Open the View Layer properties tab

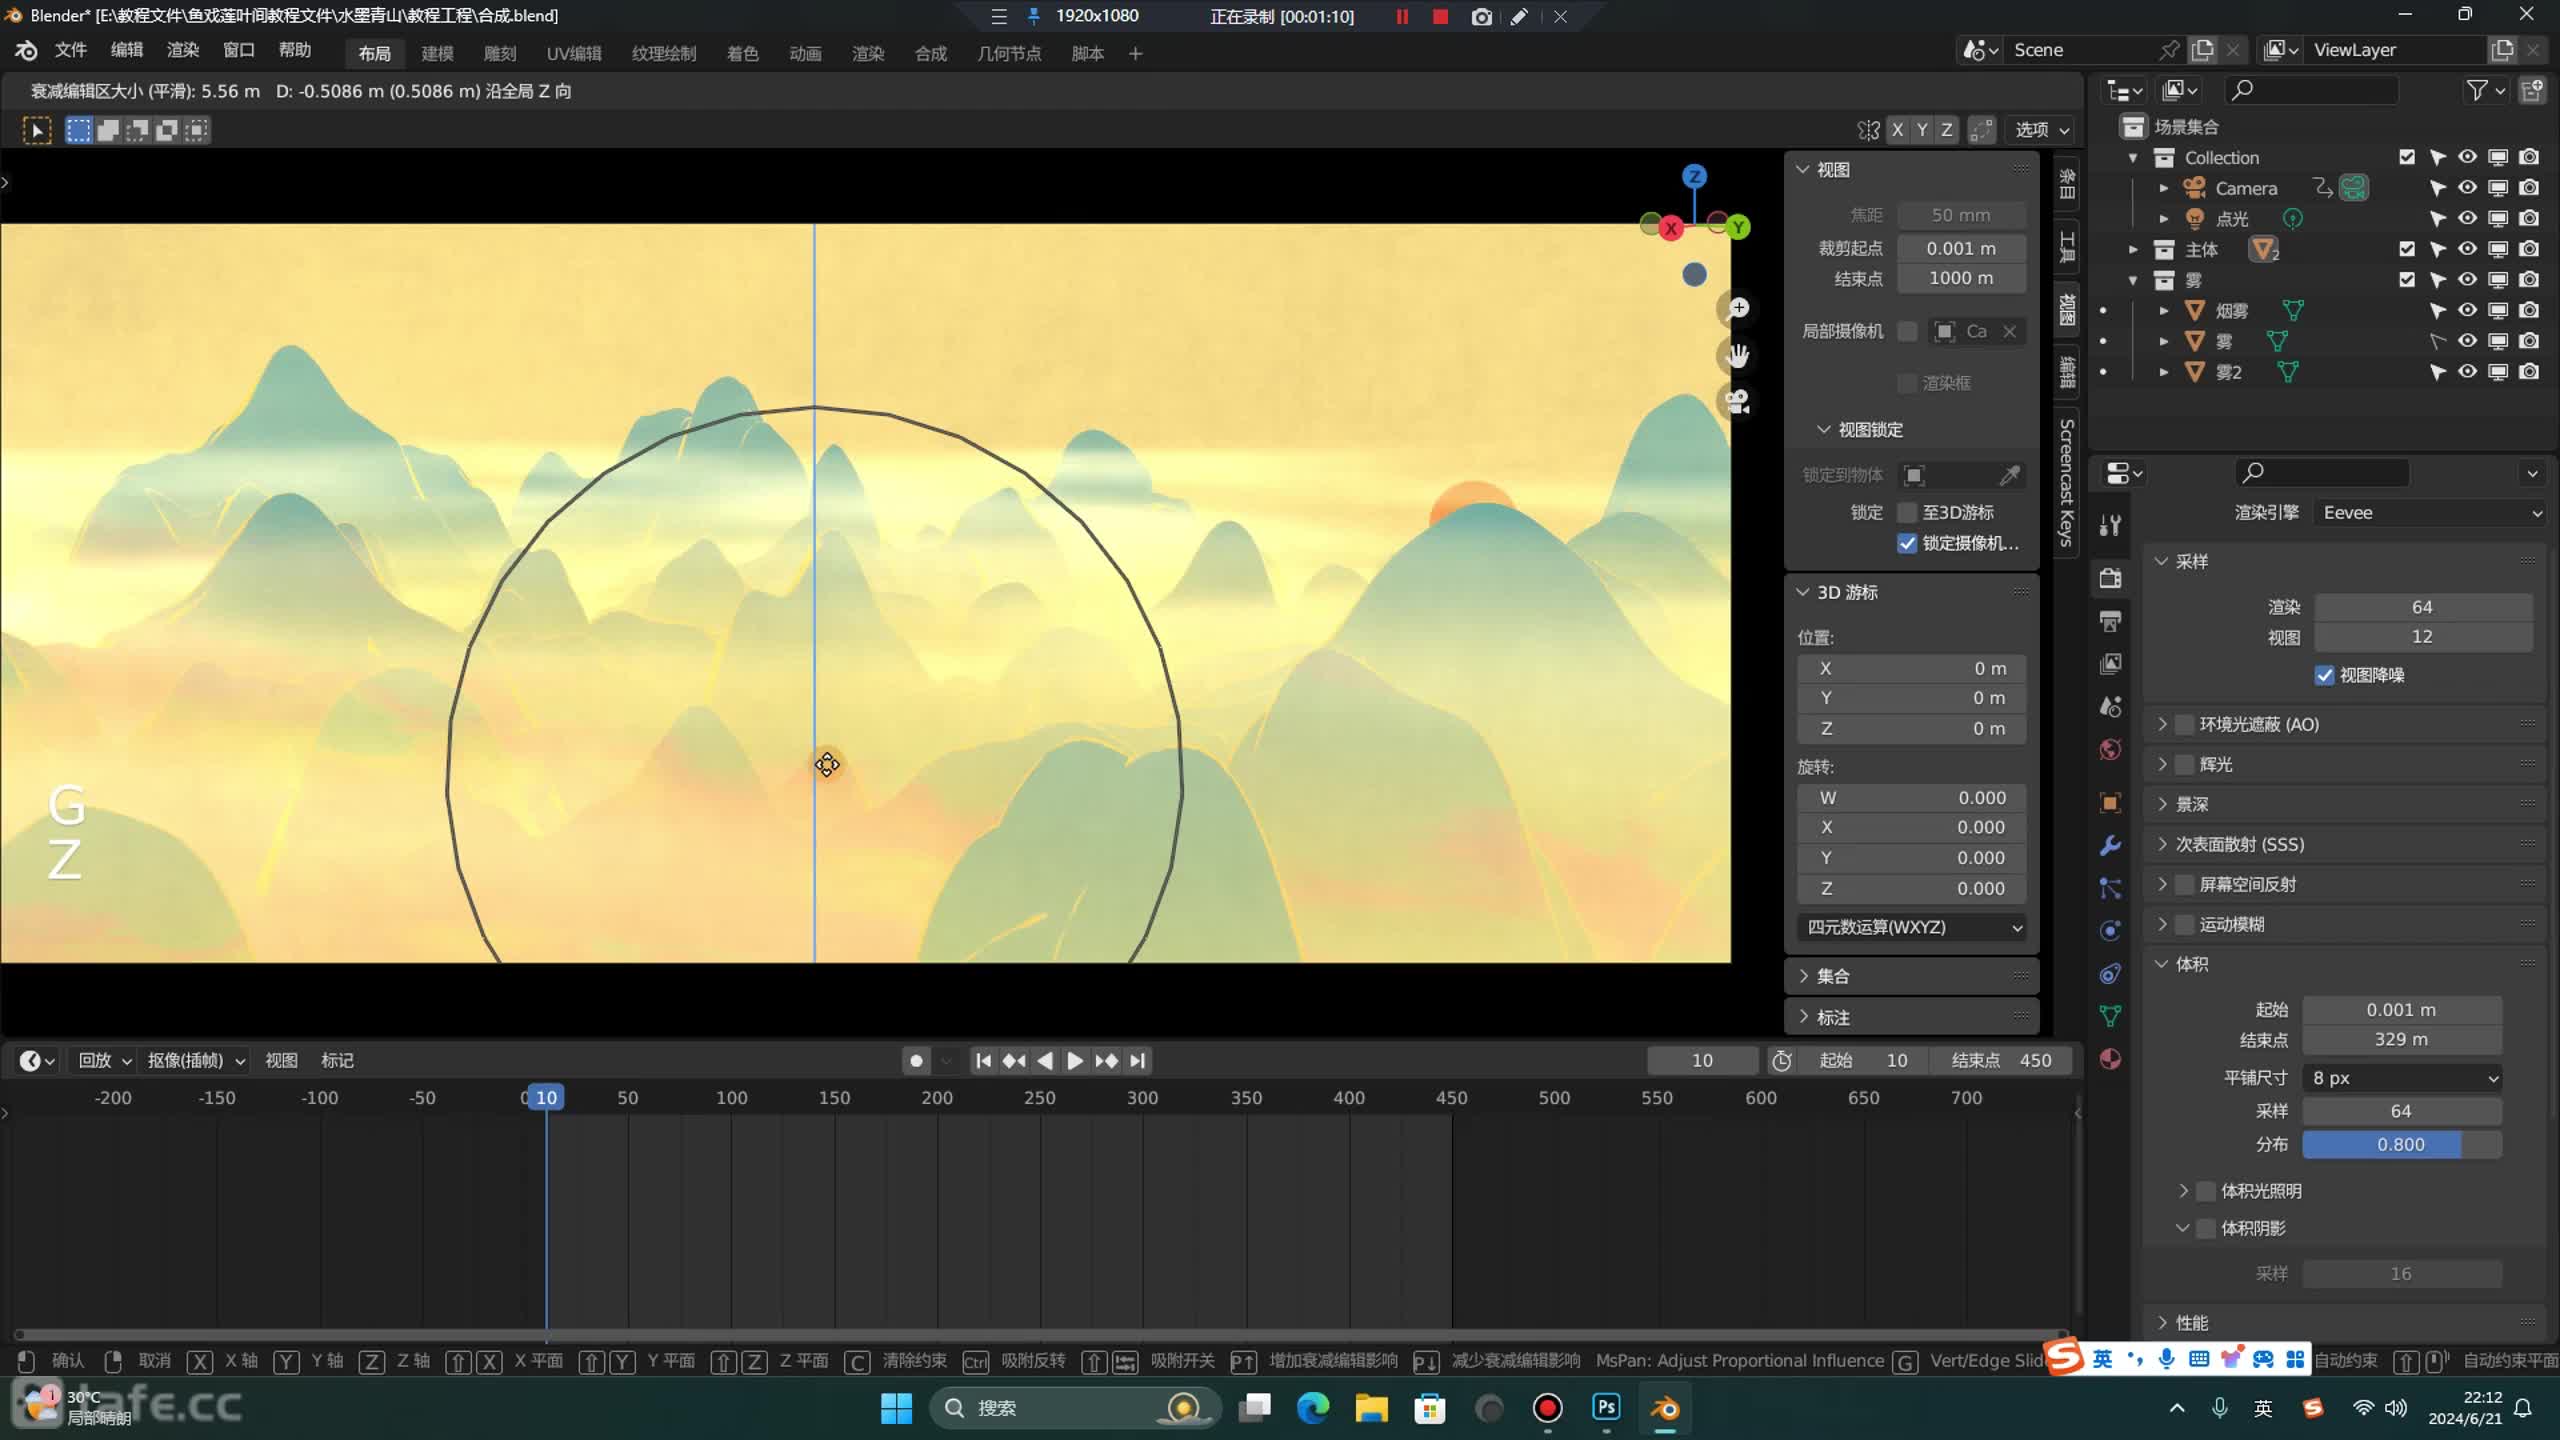[2110, 664]
